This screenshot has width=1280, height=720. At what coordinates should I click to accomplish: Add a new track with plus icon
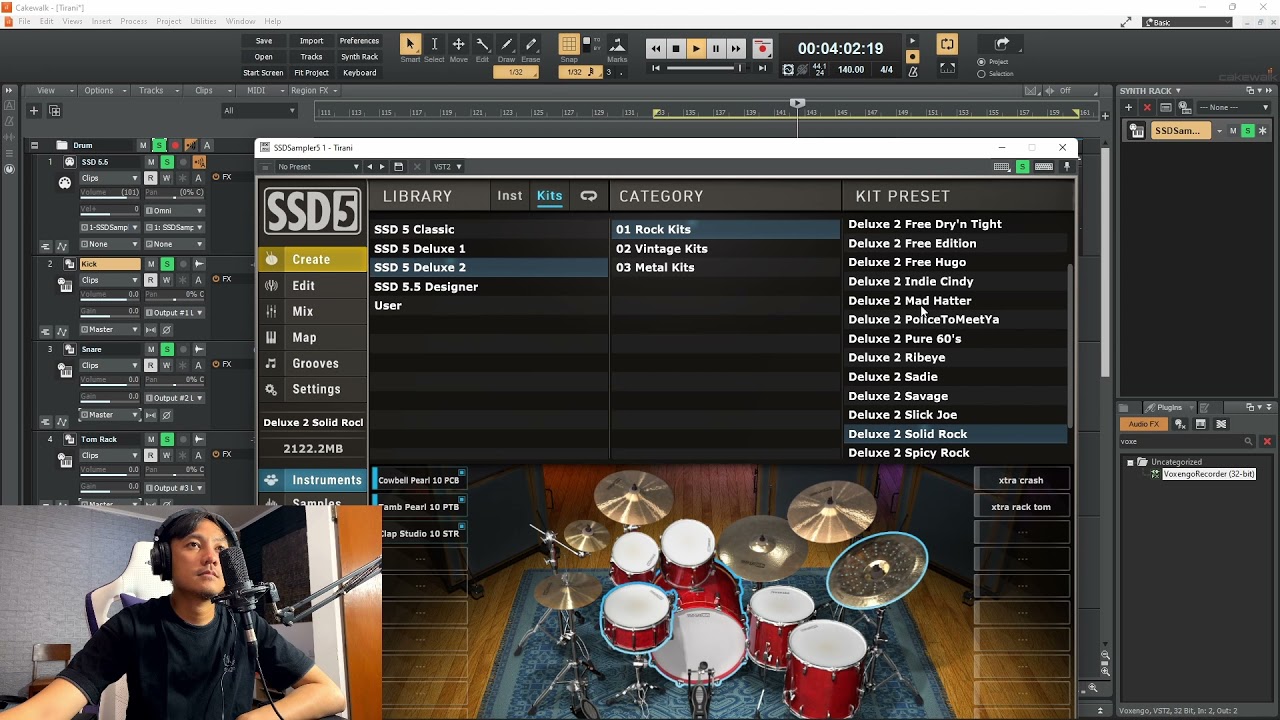point(33,111)
